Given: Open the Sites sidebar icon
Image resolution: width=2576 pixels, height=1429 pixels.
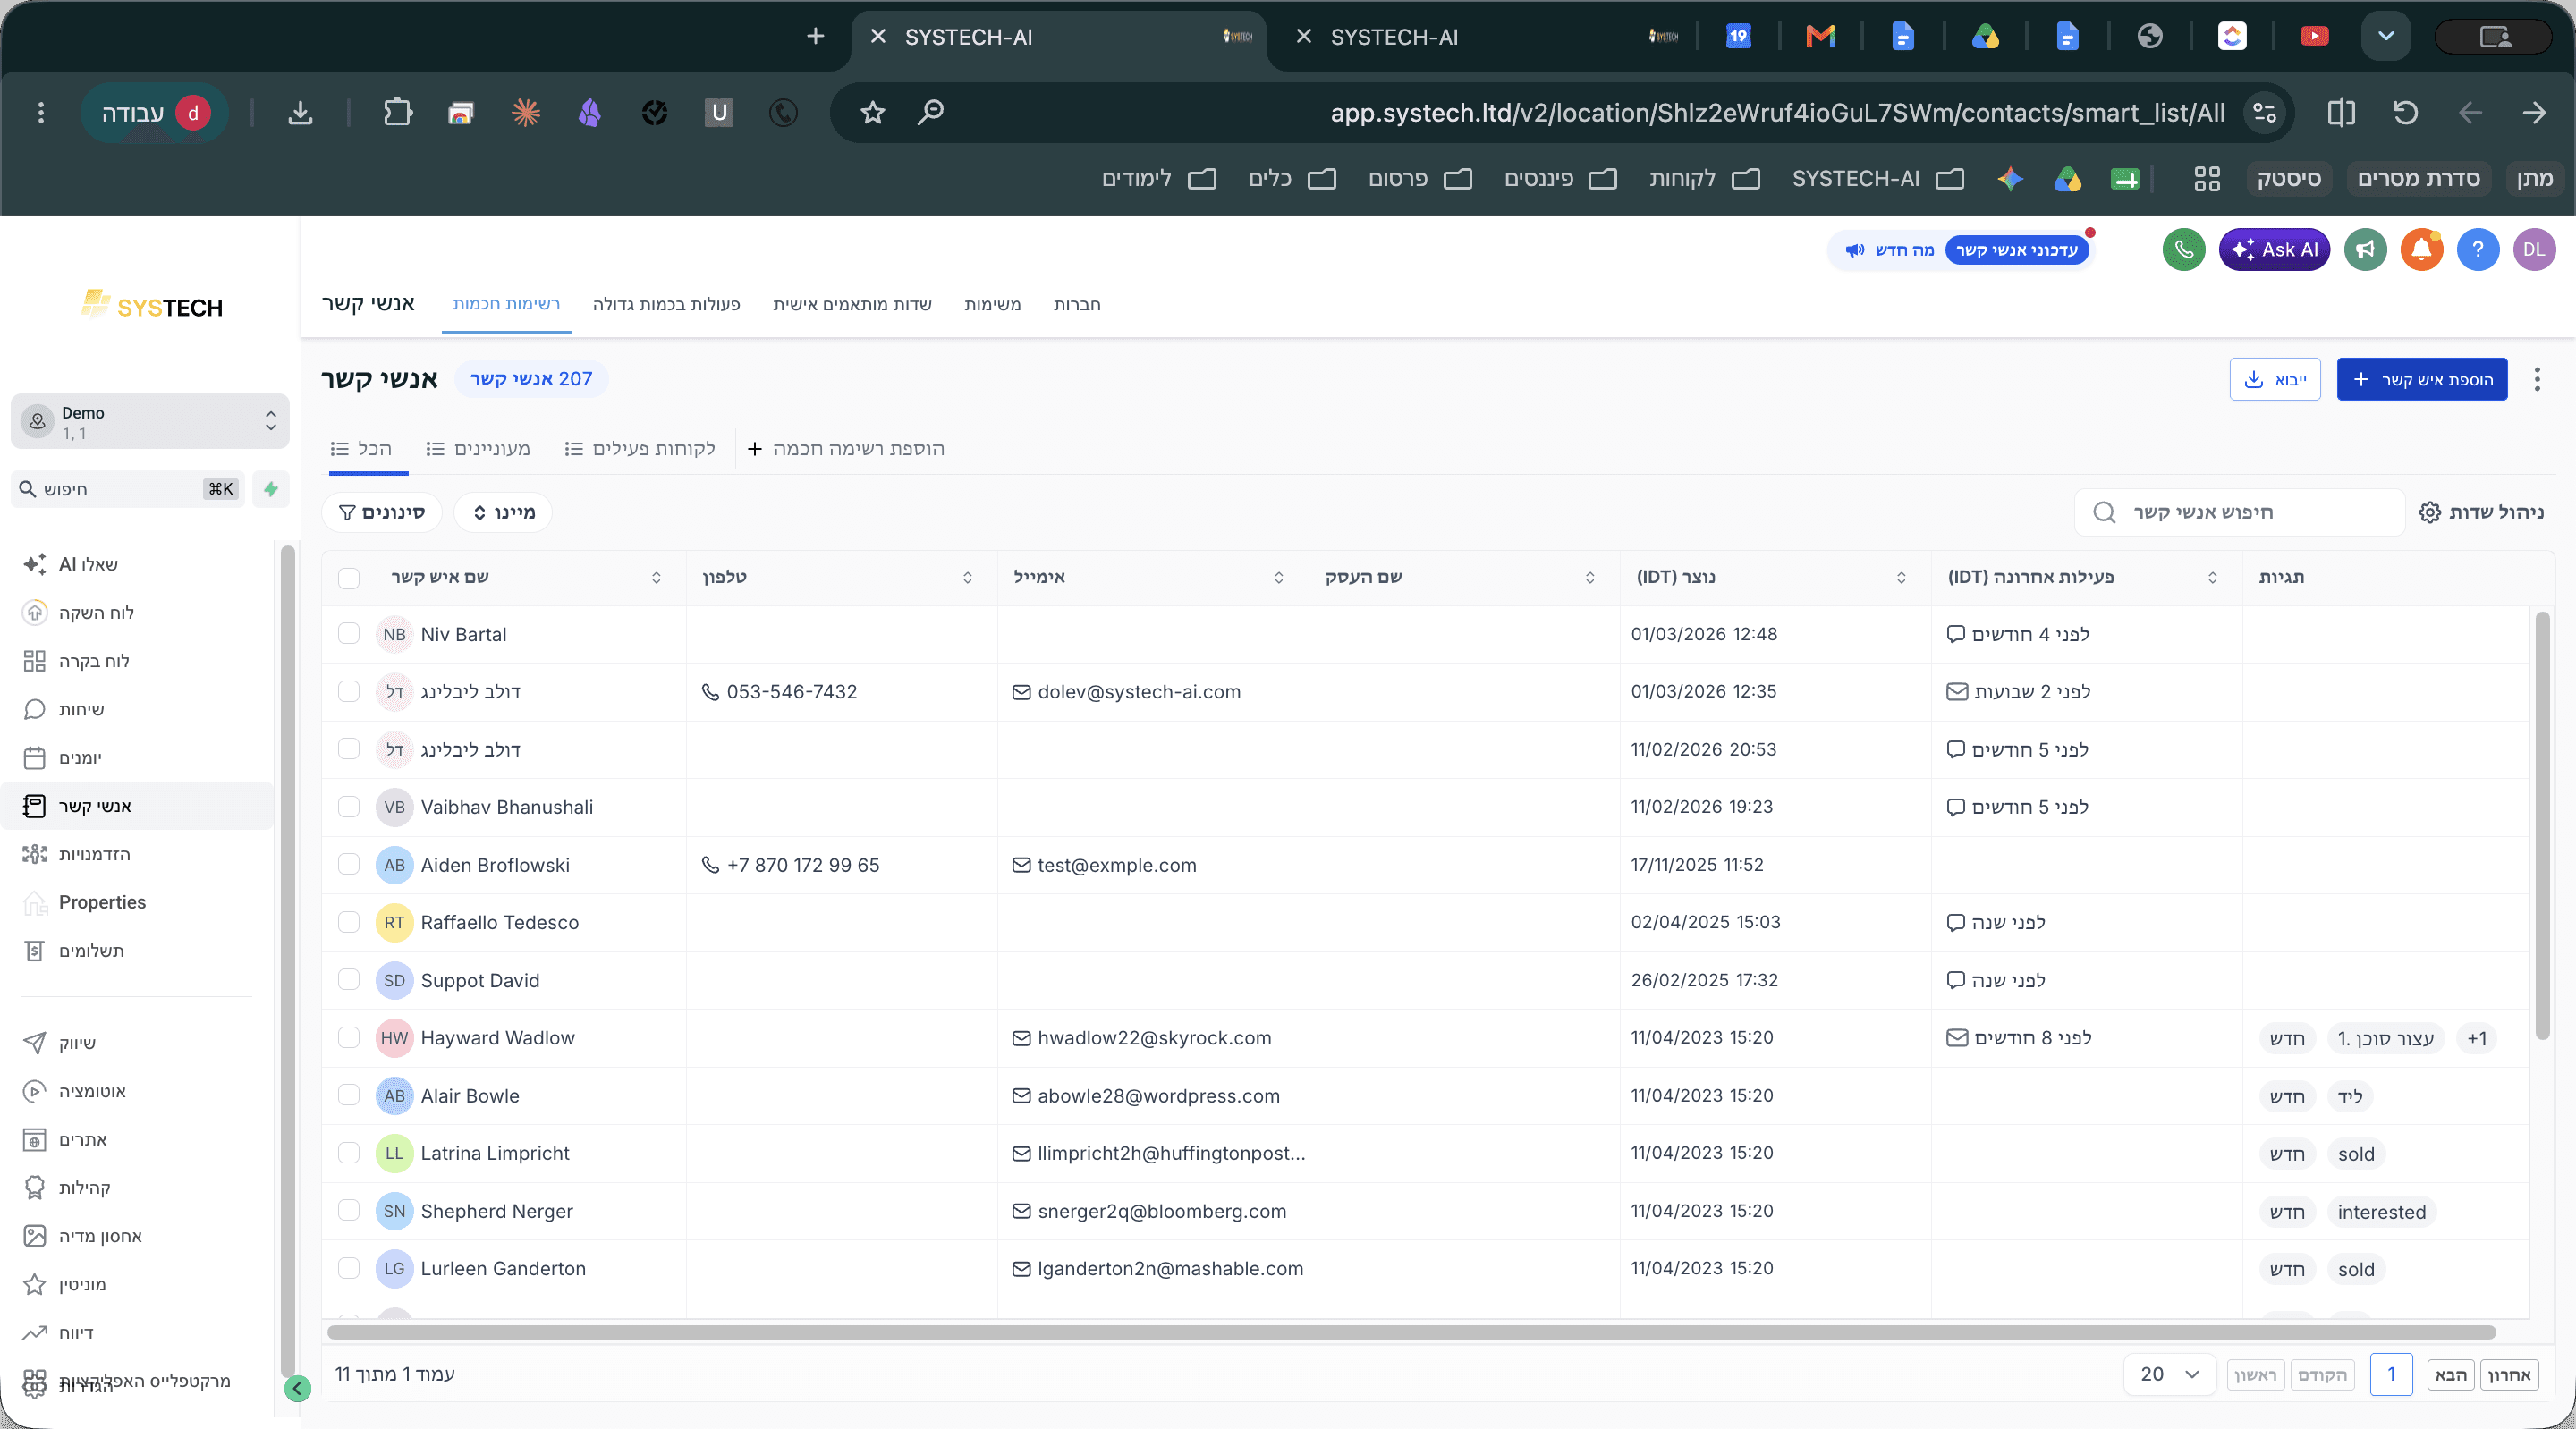Looking at the screenshot, I should click(35, 1140).
